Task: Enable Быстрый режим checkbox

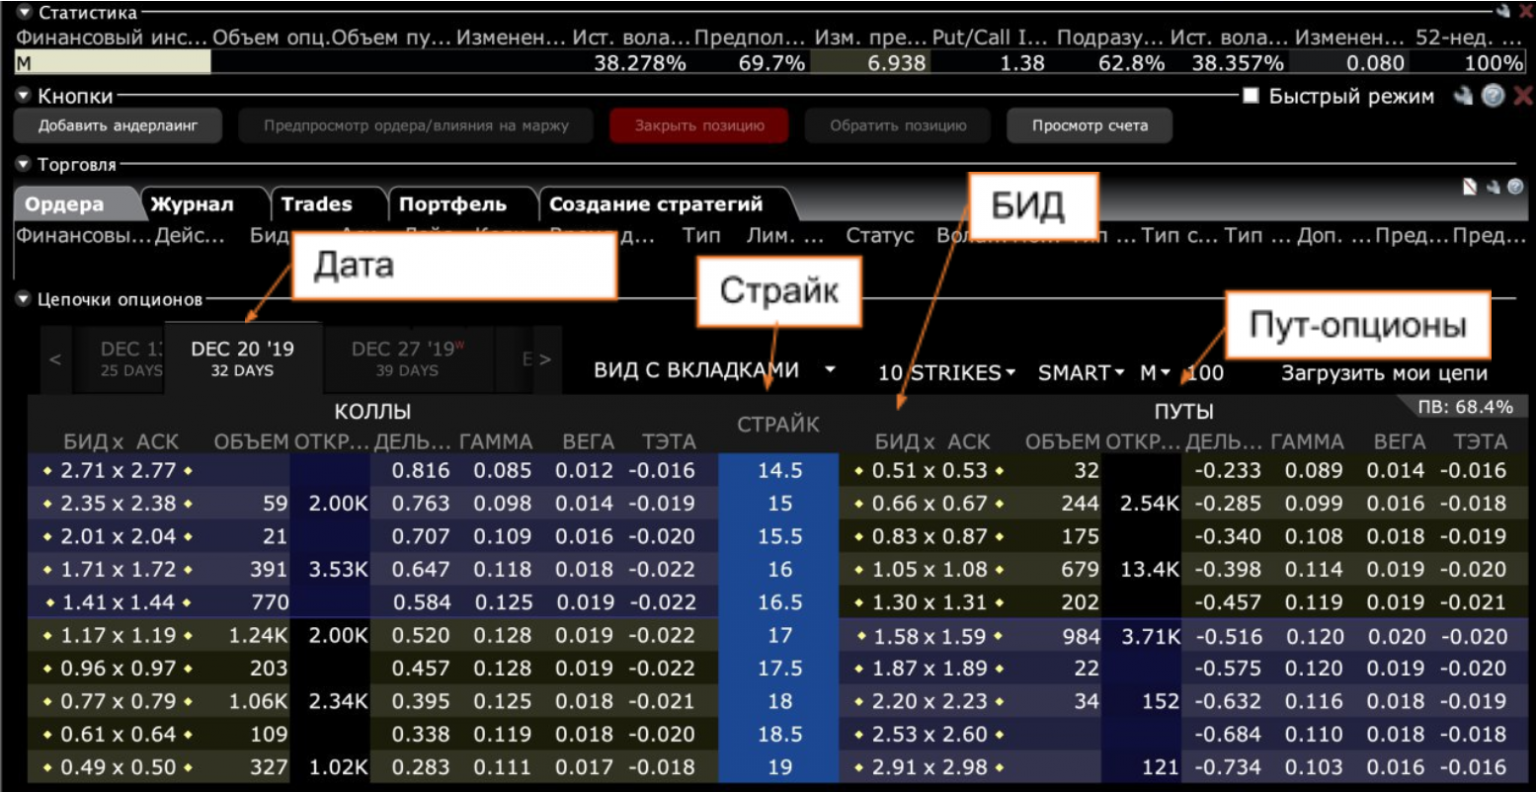Action: [x=1250, y=96]
